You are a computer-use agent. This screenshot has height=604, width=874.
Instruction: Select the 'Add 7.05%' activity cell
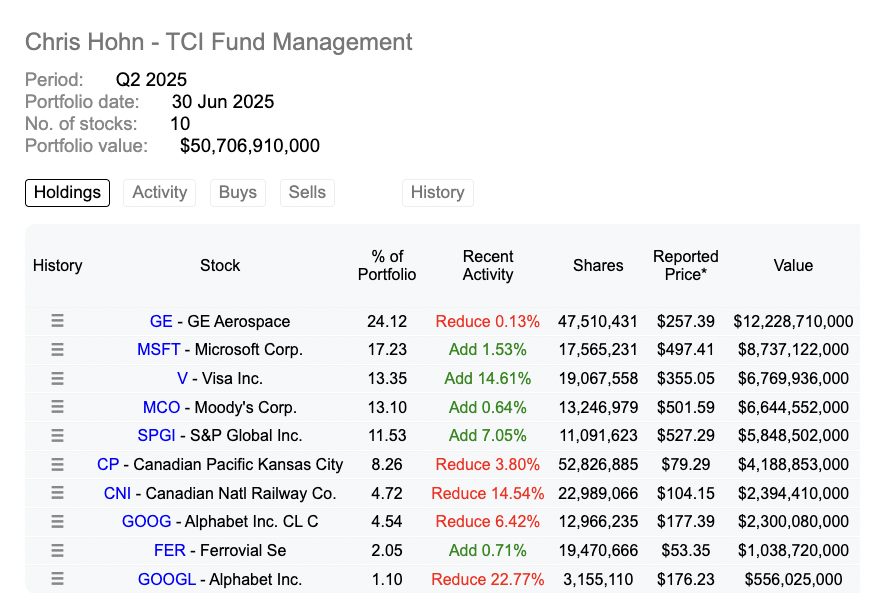488,436
